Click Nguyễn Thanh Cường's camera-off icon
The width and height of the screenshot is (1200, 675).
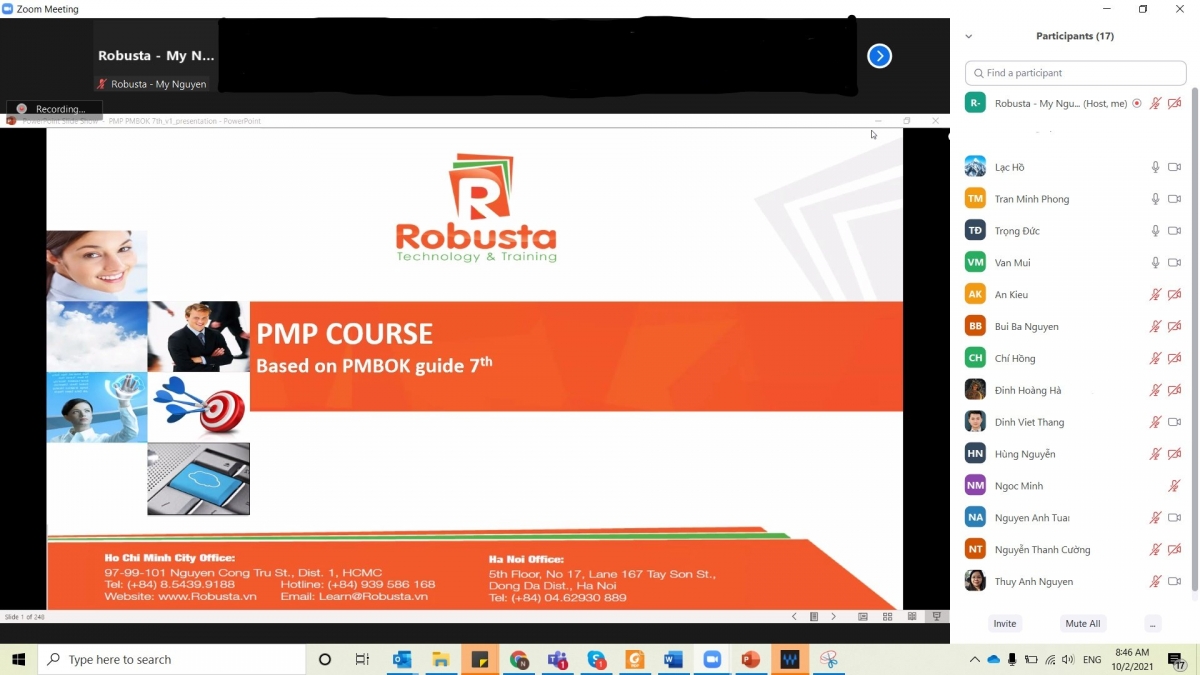pos(1175,550)
